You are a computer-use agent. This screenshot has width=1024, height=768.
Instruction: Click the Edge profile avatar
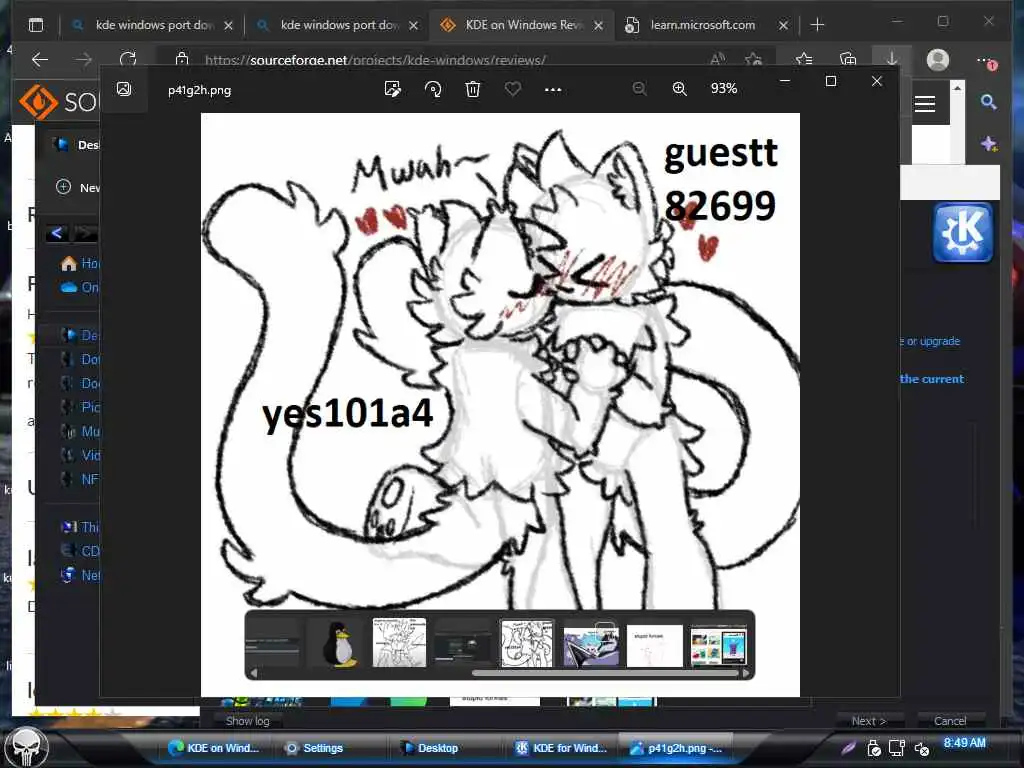tap(938, 59)
